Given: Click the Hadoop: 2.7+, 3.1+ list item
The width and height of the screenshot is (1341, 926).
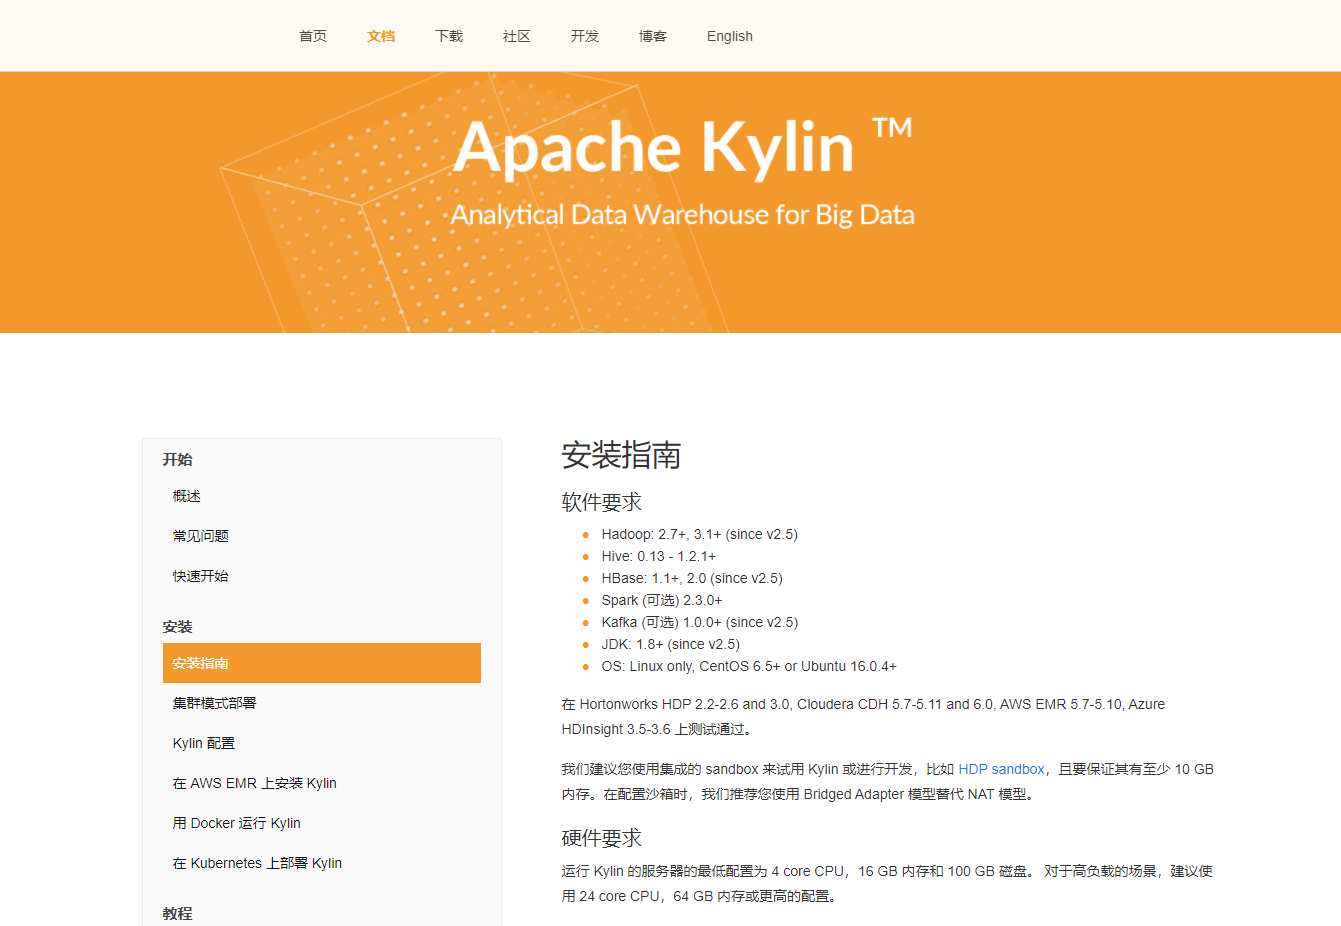Looking at the screenshot, I should [700, 534].
